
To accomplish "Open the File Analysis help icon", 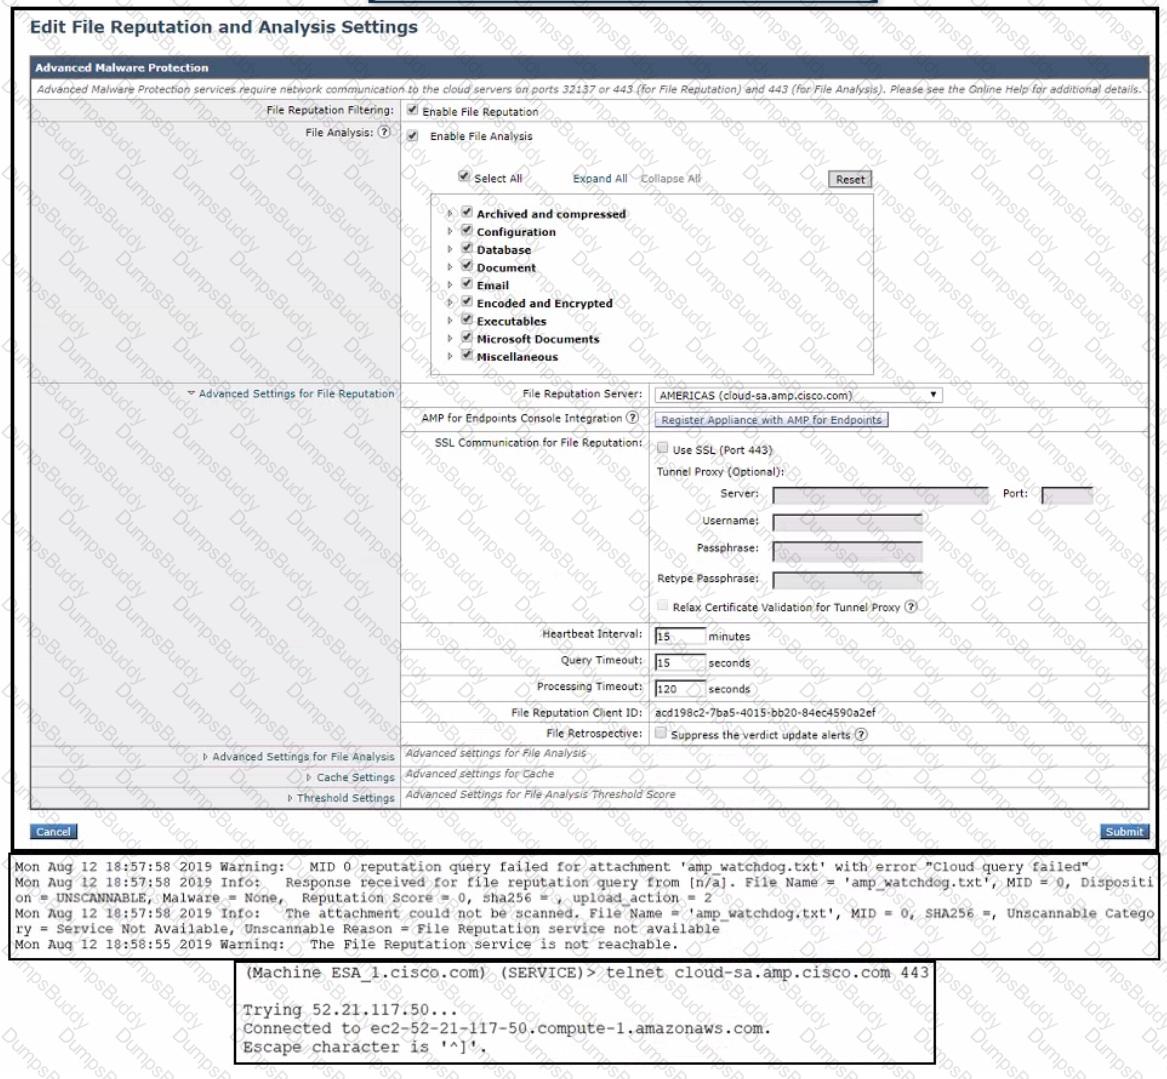I will click(x=384, y=132).
